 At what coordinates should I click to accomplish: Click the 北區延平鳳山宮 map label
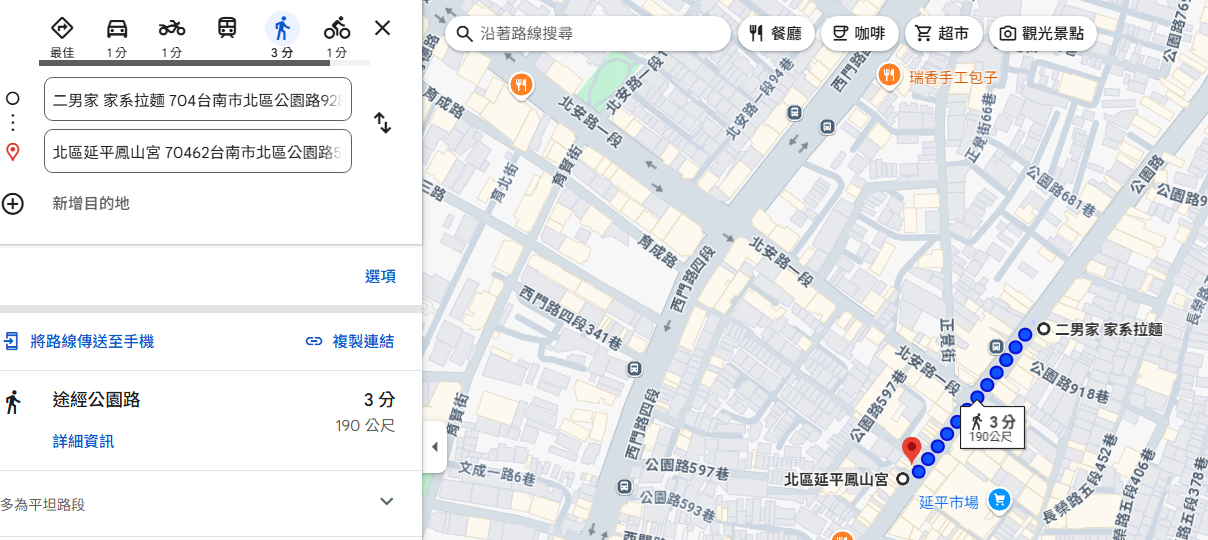pyautogui.click(x=836, y=480)
